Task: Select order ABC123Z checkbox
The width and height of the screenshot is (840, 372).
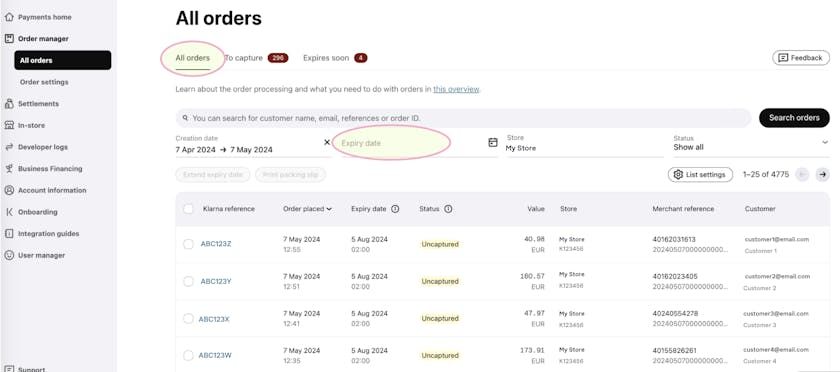Action: tap(188, 244)
